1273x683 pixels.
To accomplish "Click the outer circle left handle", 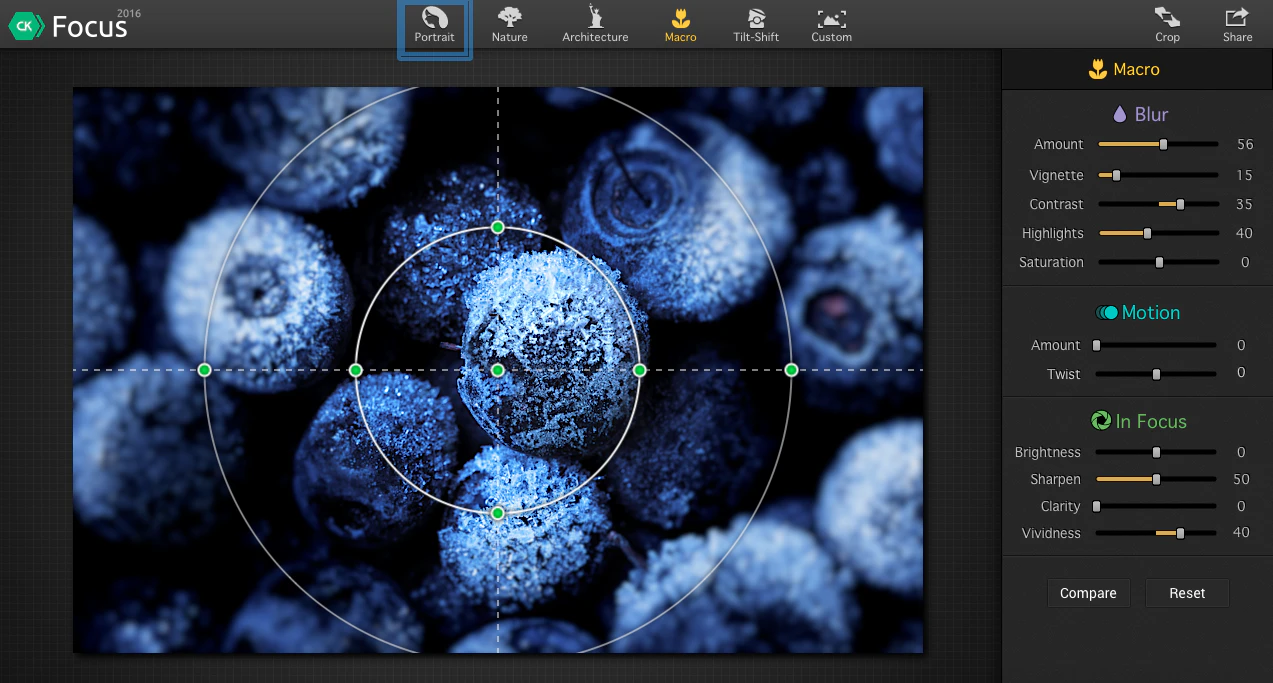I will tap(205, 370).
